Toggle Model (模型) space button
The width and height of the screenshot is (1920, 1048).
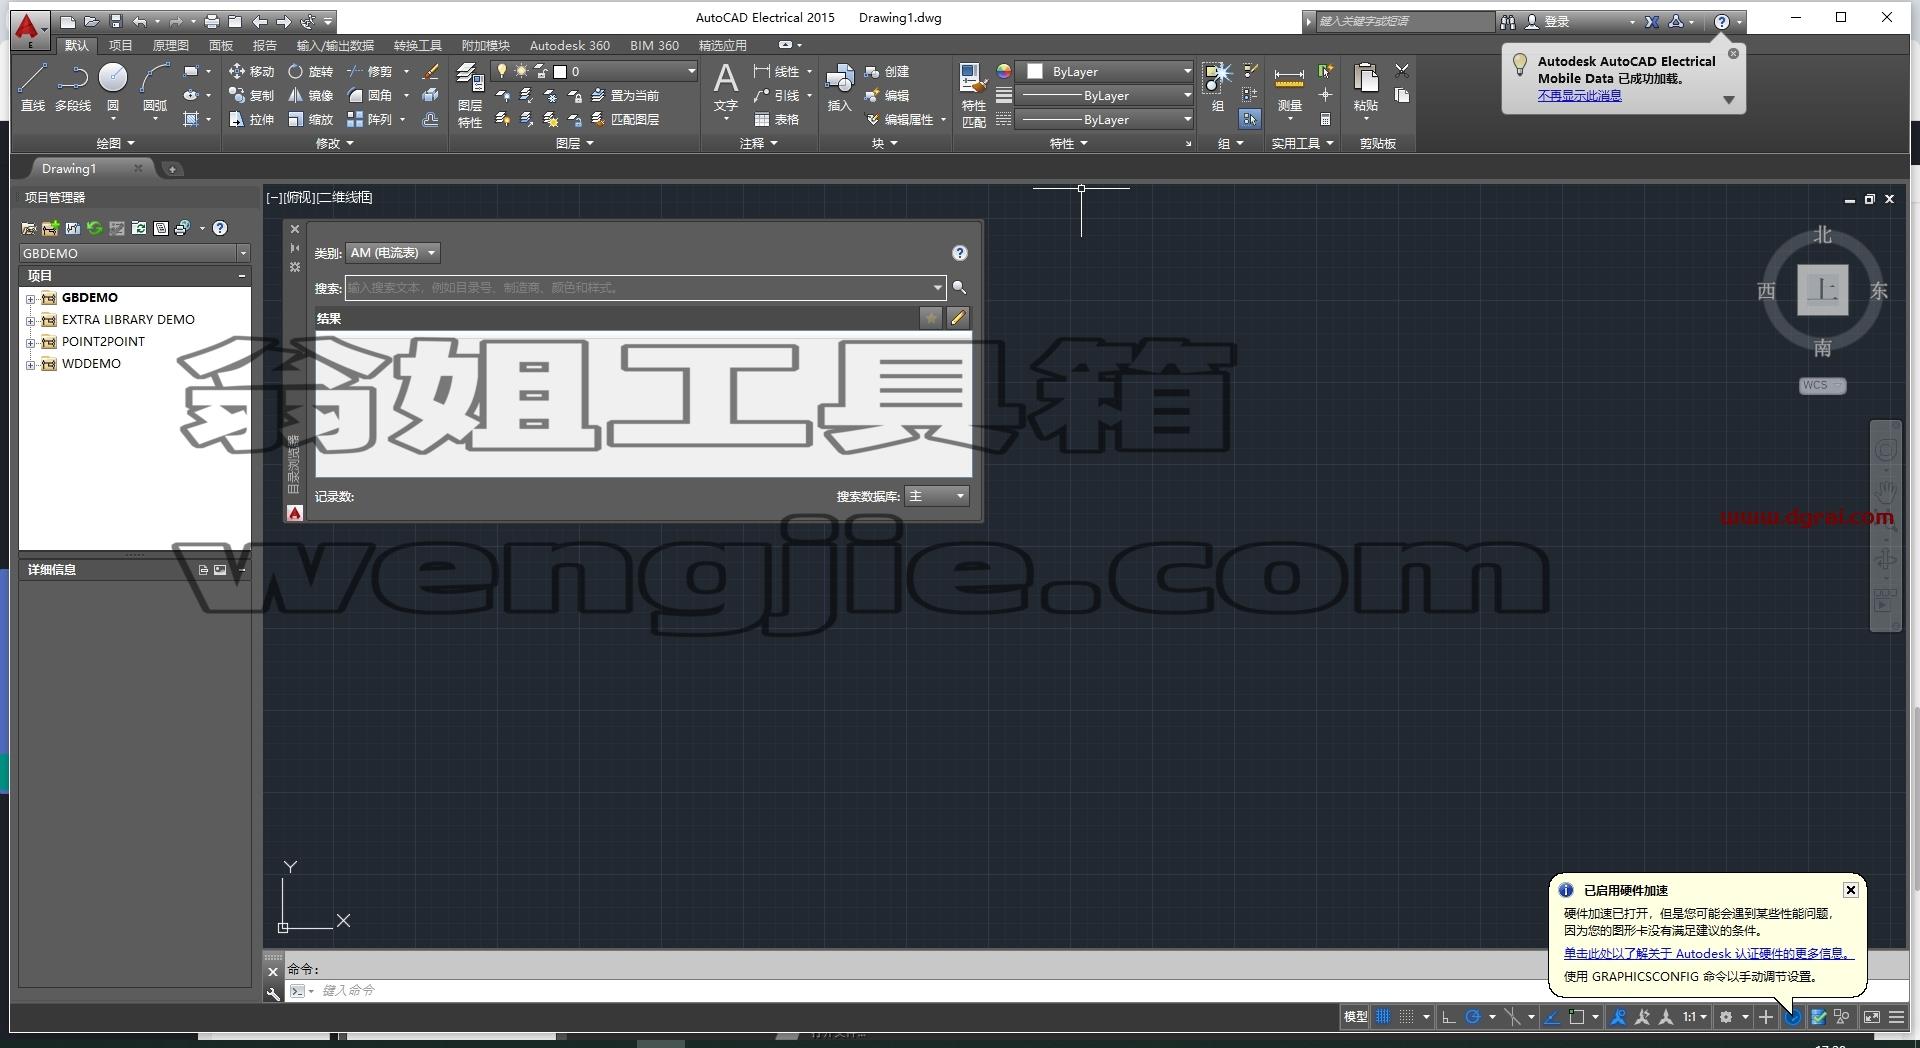[1355, 1017]
